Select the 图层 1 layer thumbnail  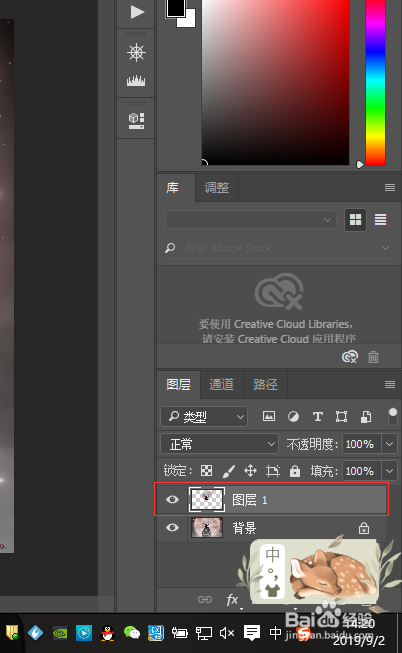[x=207, y=499]
